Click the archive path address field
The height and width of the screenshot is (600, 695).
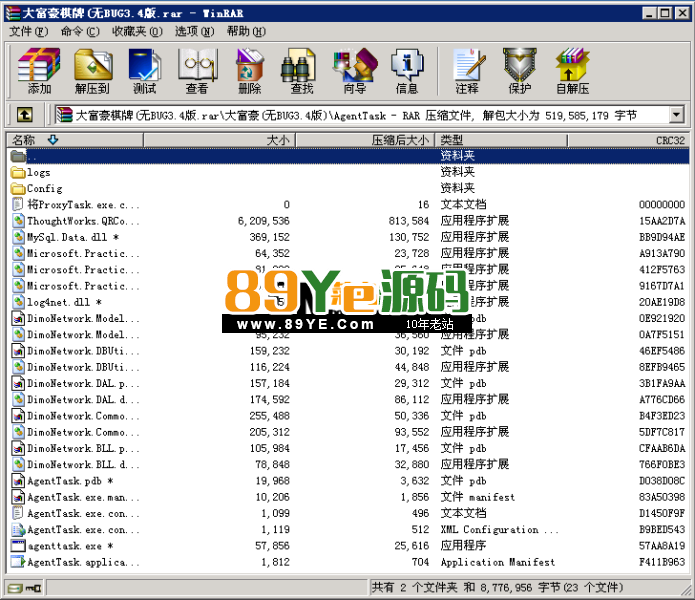pyautogui.click(x=361, y=115)
